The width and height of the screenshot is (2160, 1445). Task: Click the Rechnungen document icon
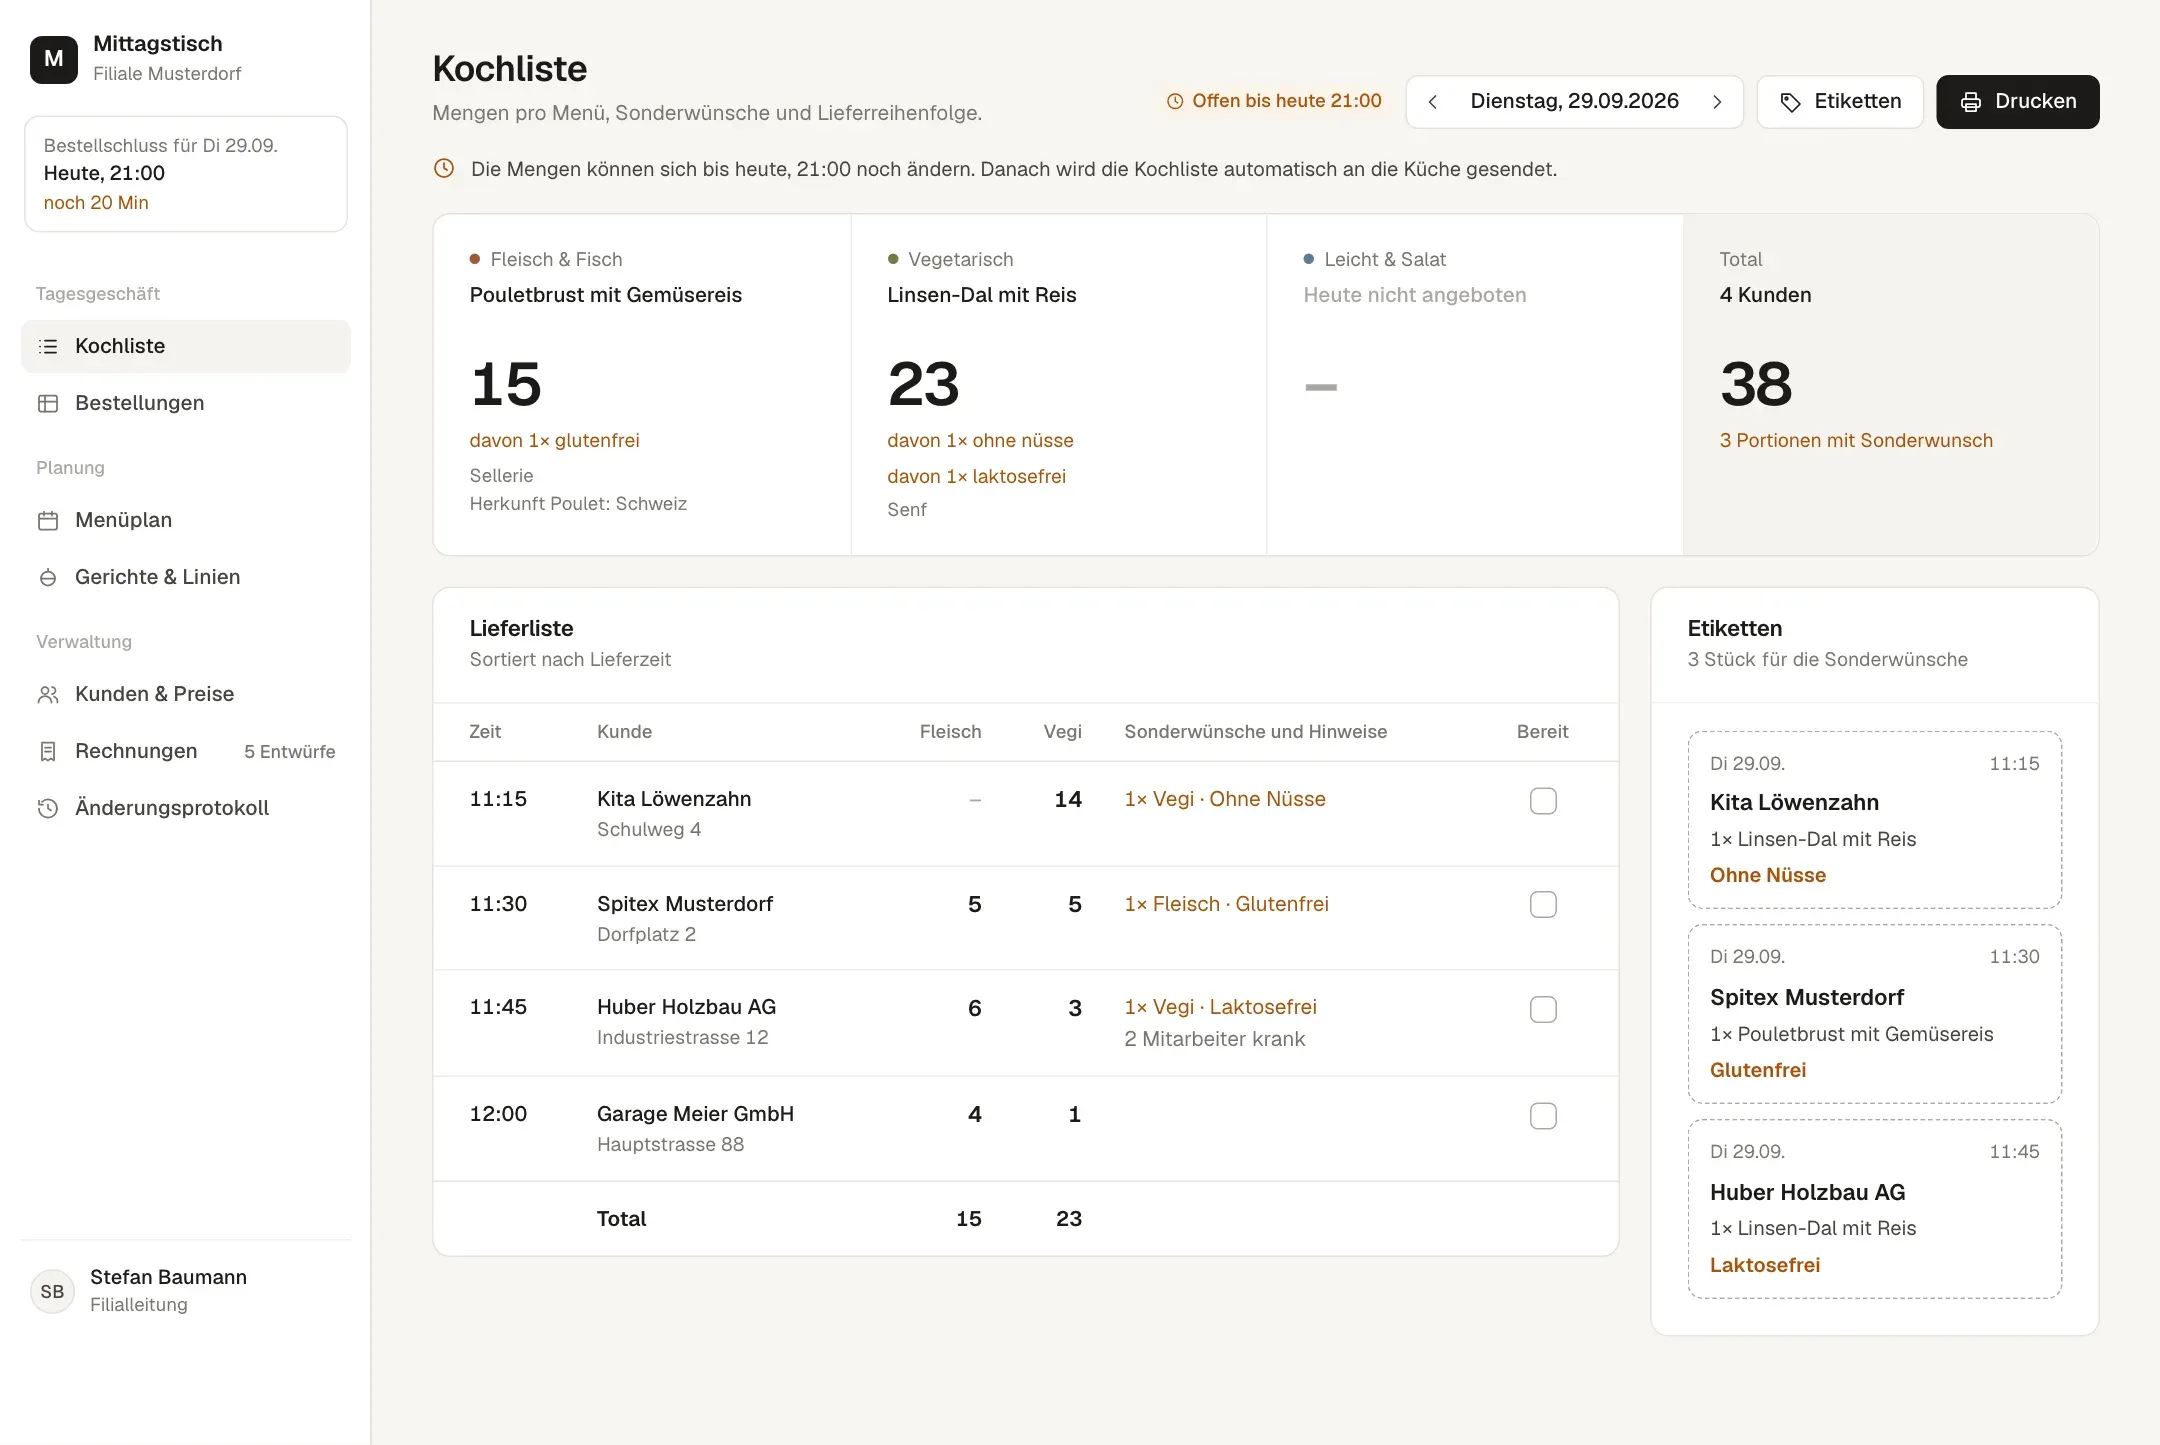pos(48,751)
